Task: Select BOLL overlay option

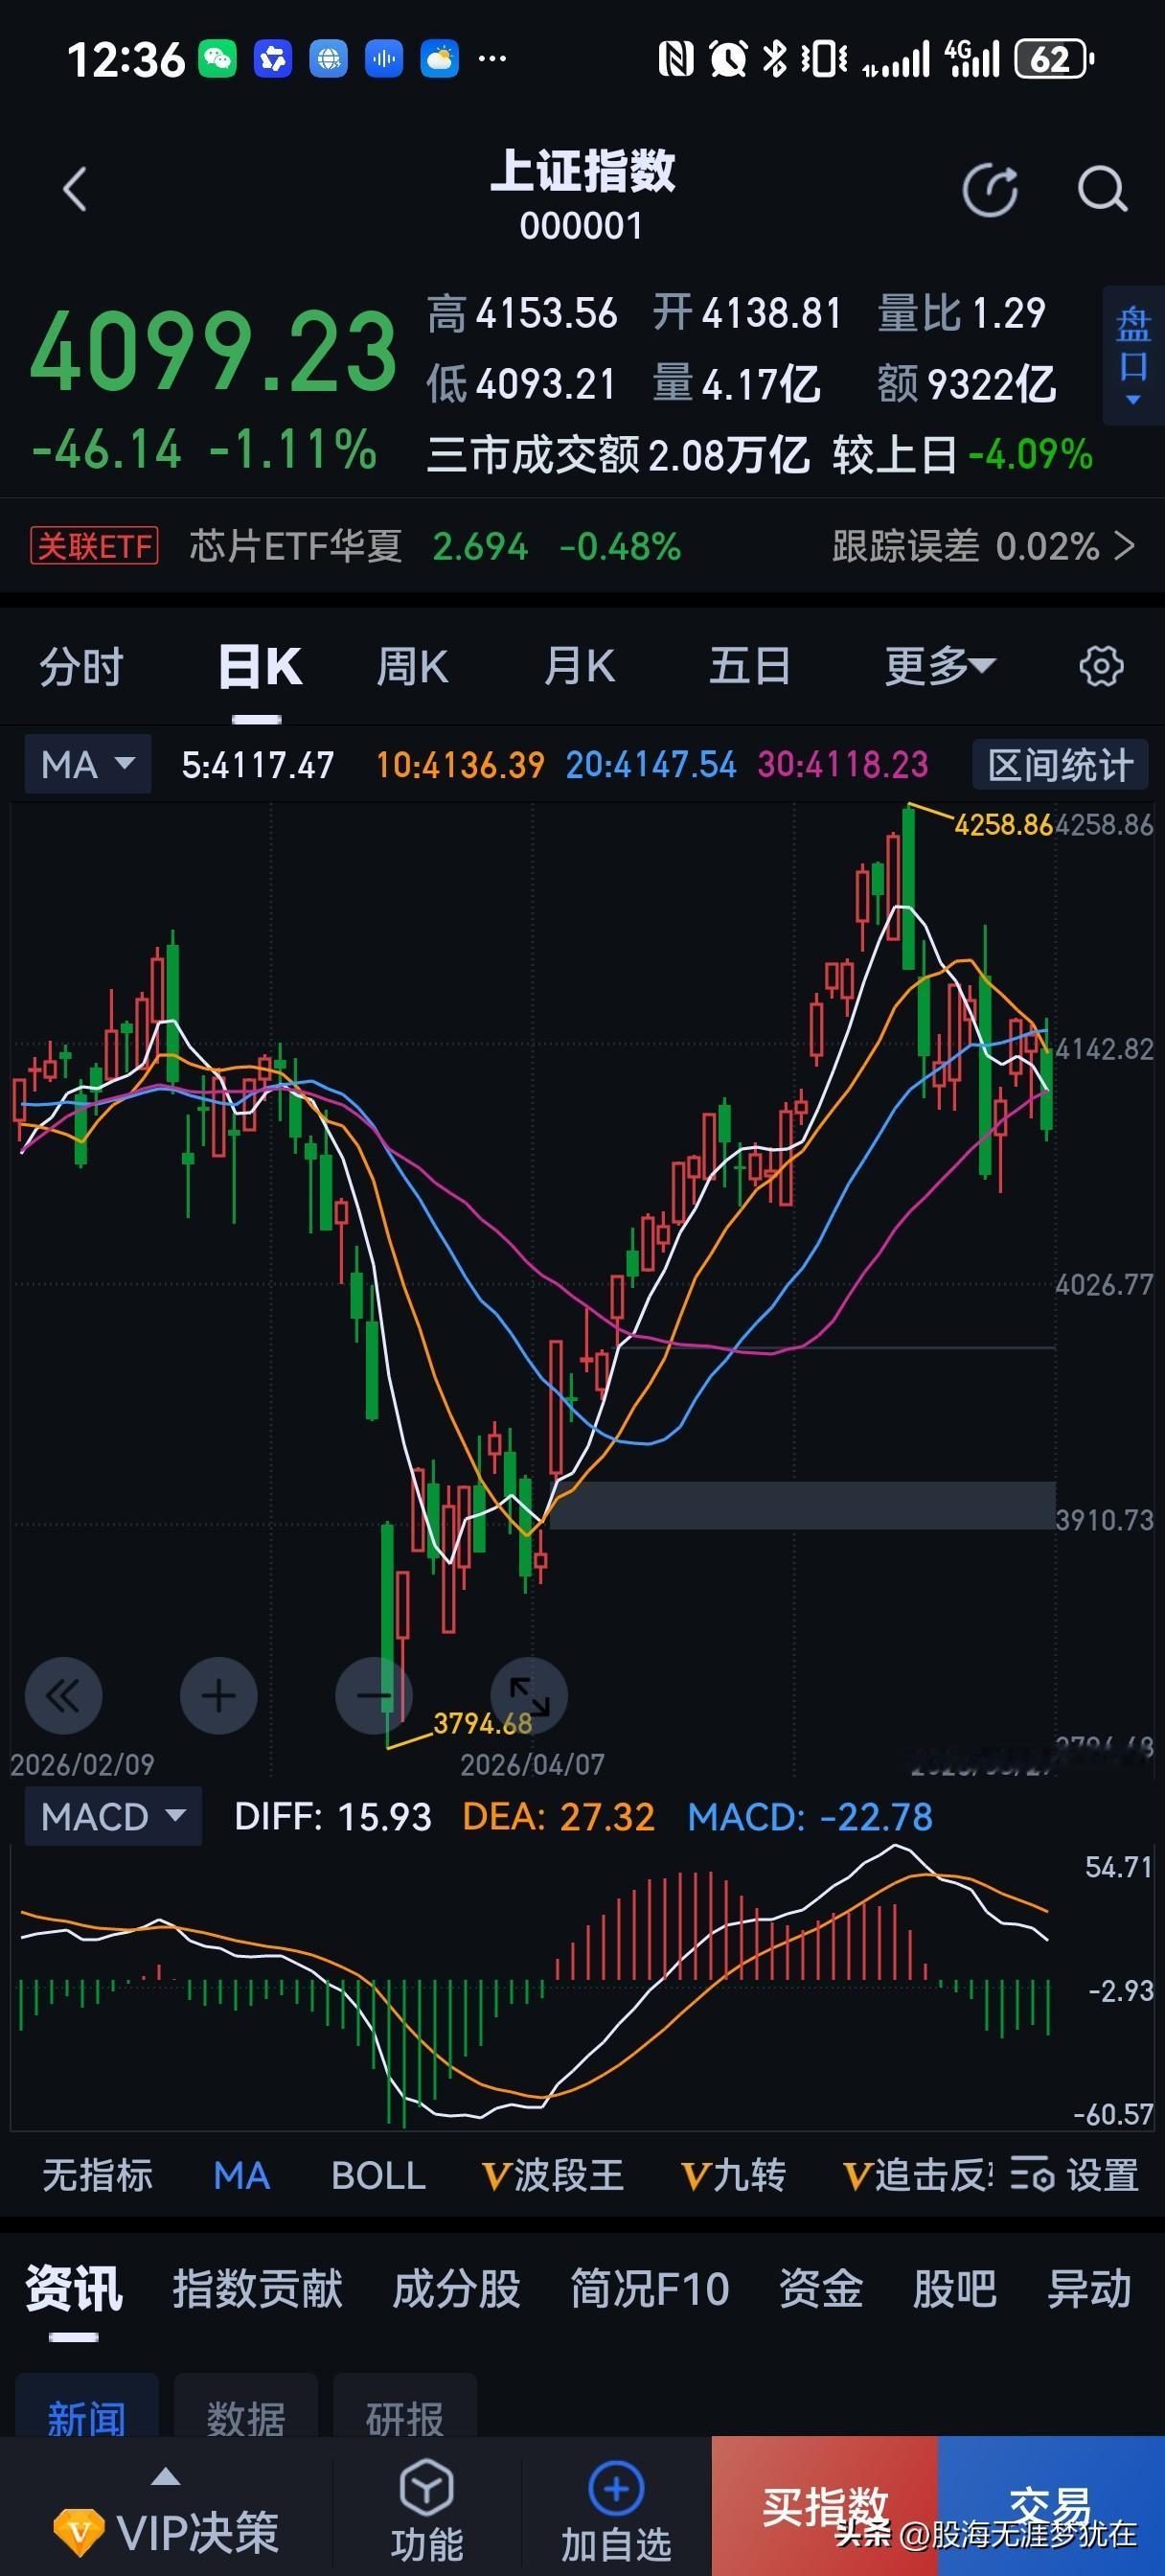Action: 378,2175
